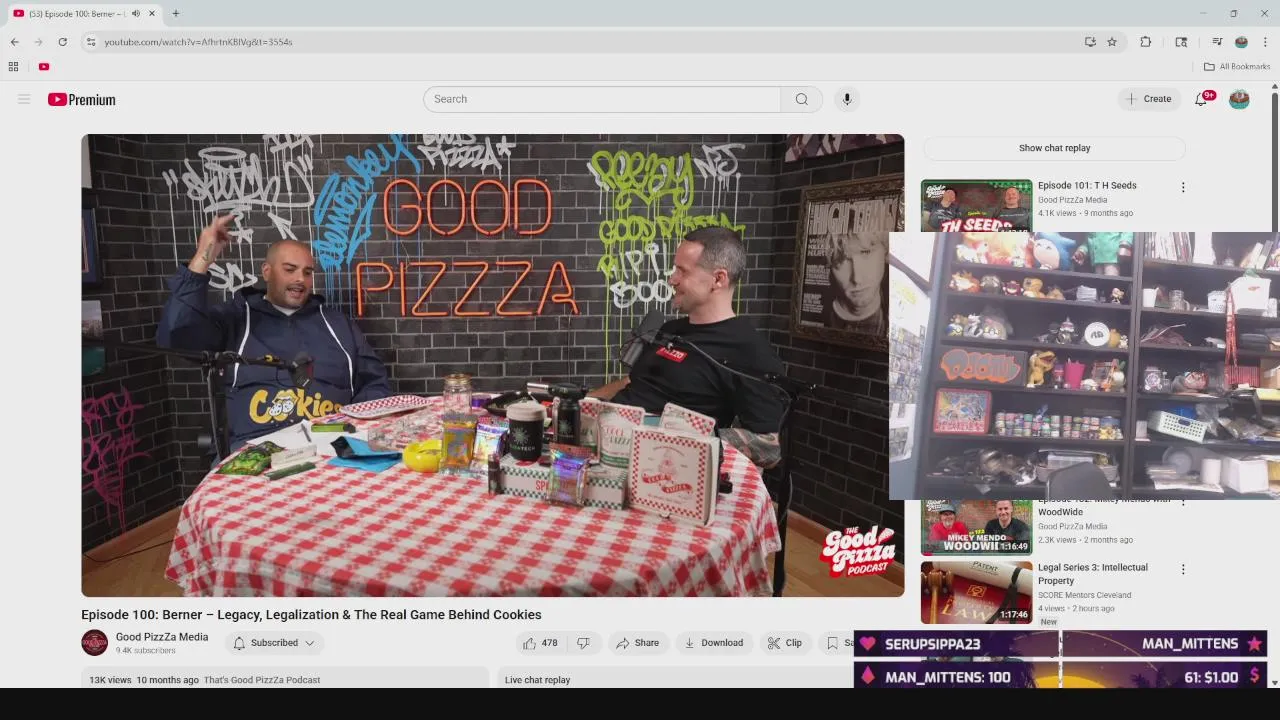Open the apps grid in bookmarks bar
Screen dimensions: 1280x720
click(x=13, y=67)
